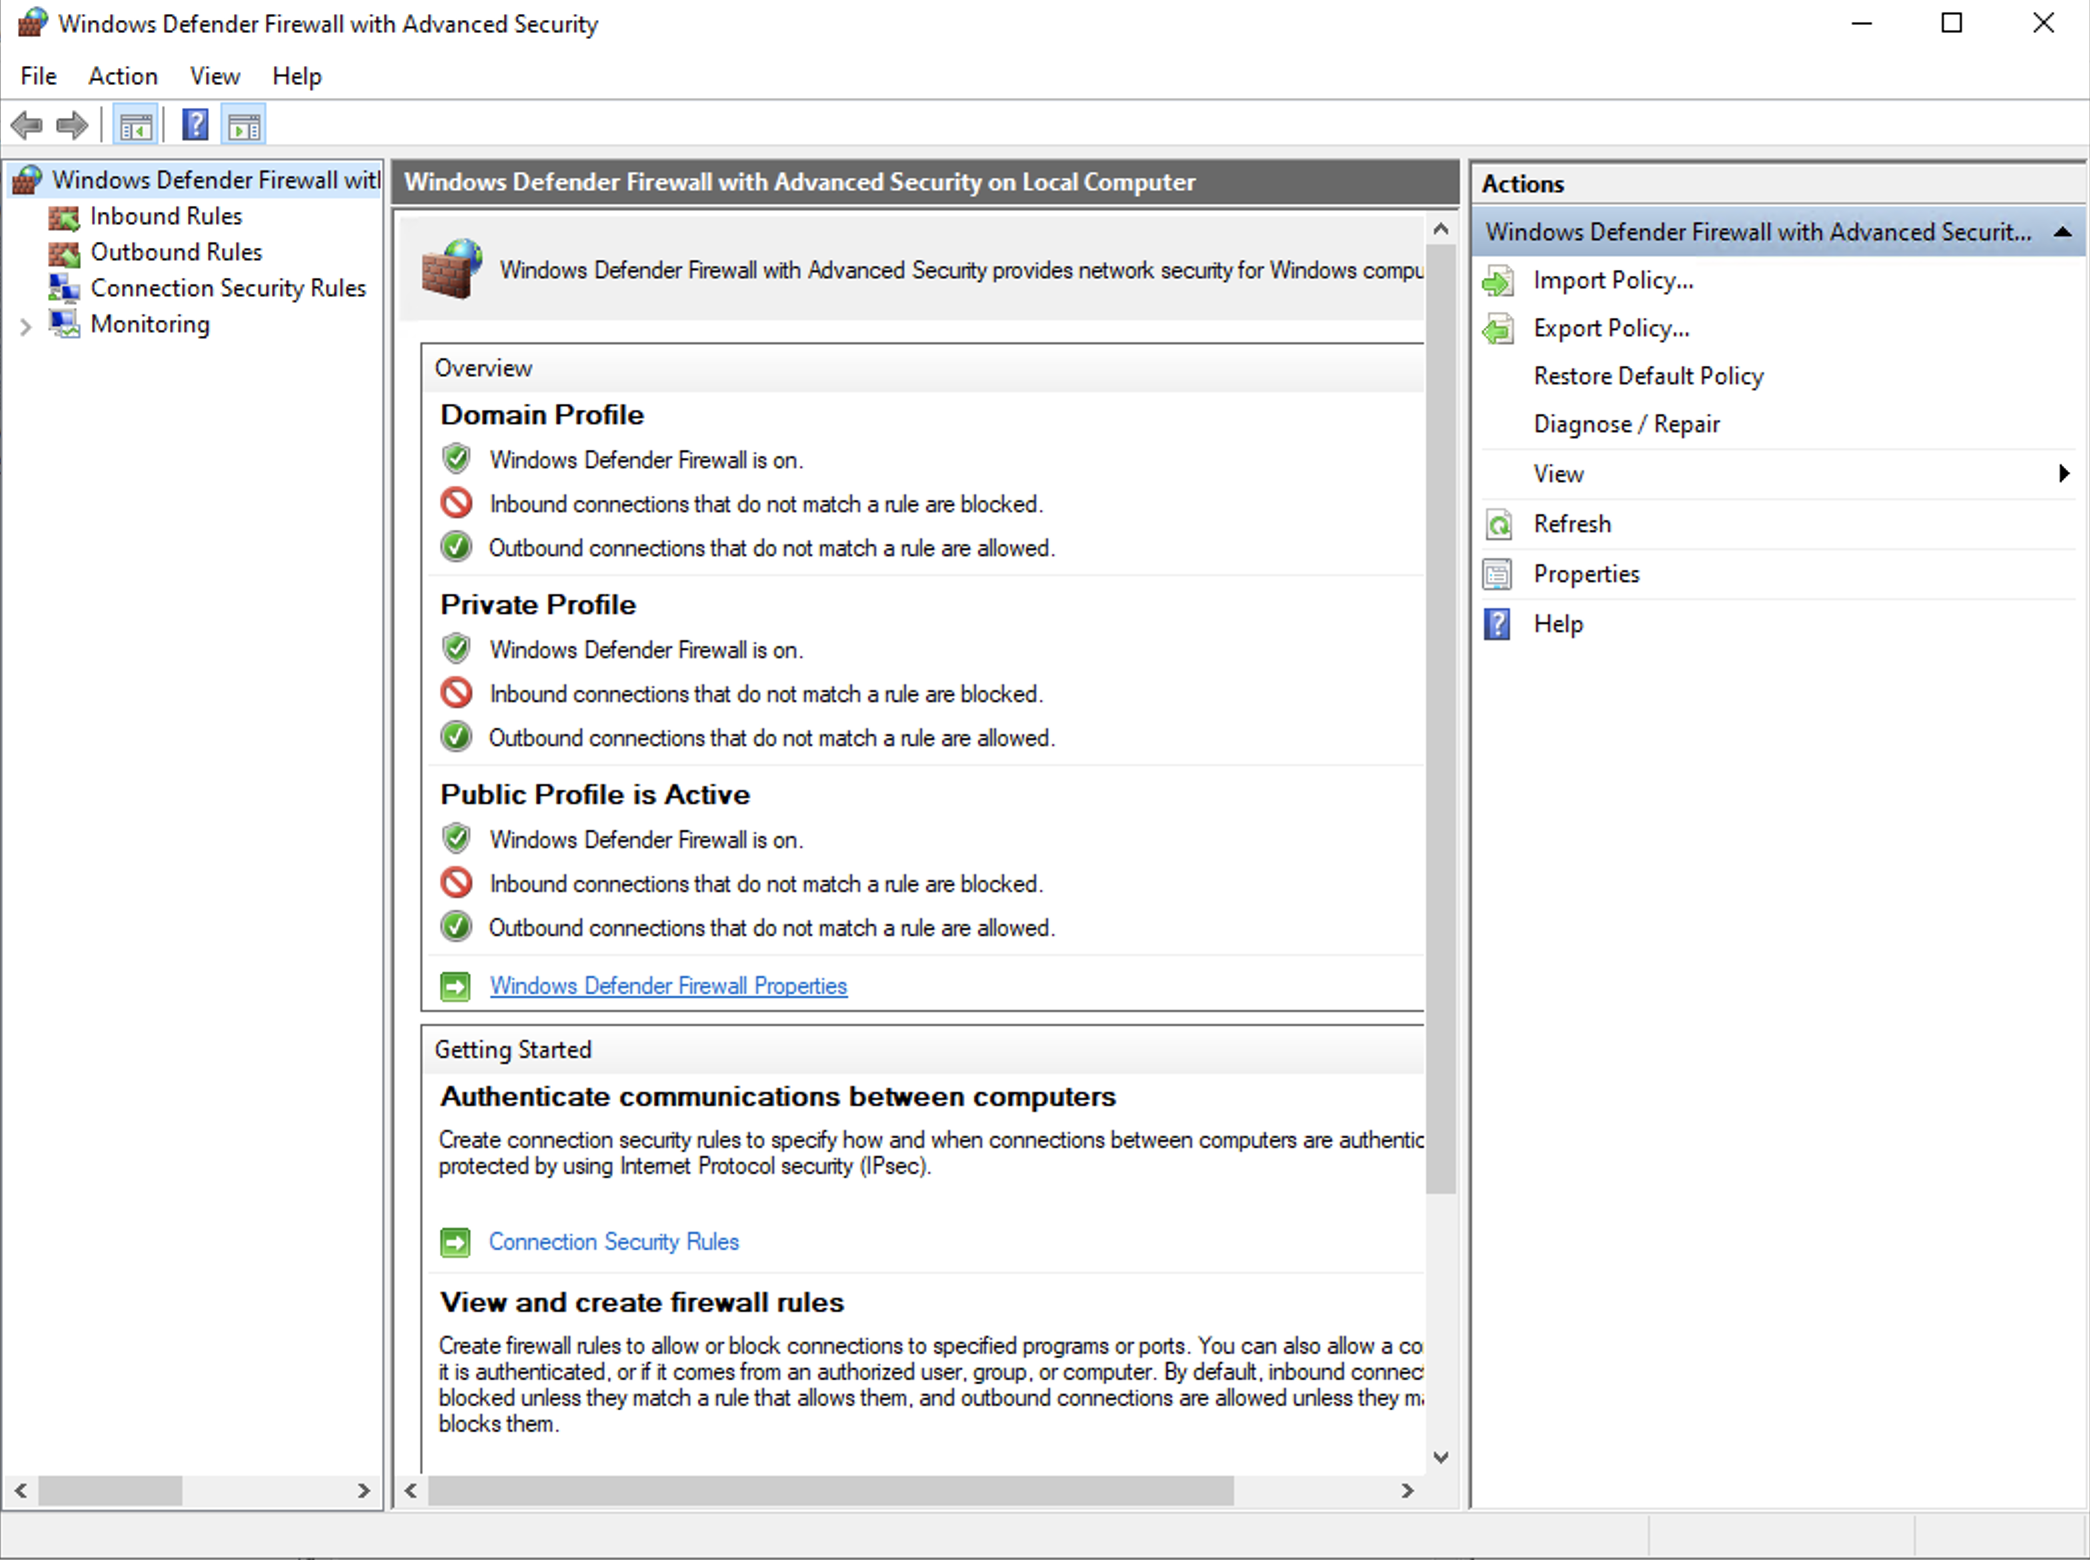Select the Monitoring tree item label
The height and width of the screenshot is (1560, 2090).
click(150, 324)
